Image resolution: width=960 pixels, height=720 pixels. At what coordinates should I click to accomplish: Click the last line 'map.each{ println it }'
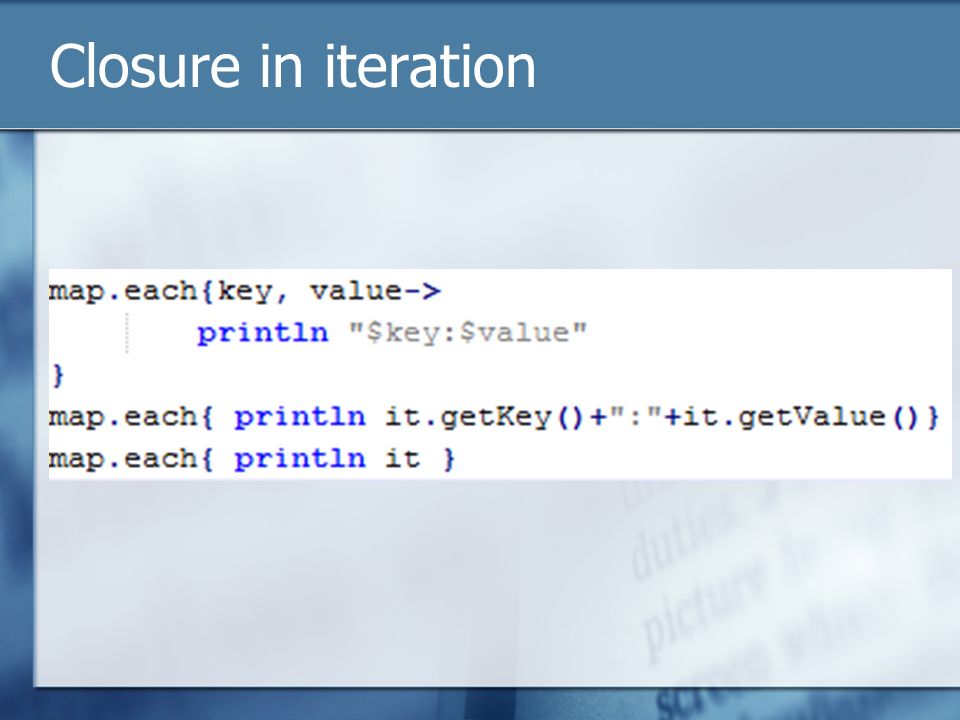tap(252, 459)
